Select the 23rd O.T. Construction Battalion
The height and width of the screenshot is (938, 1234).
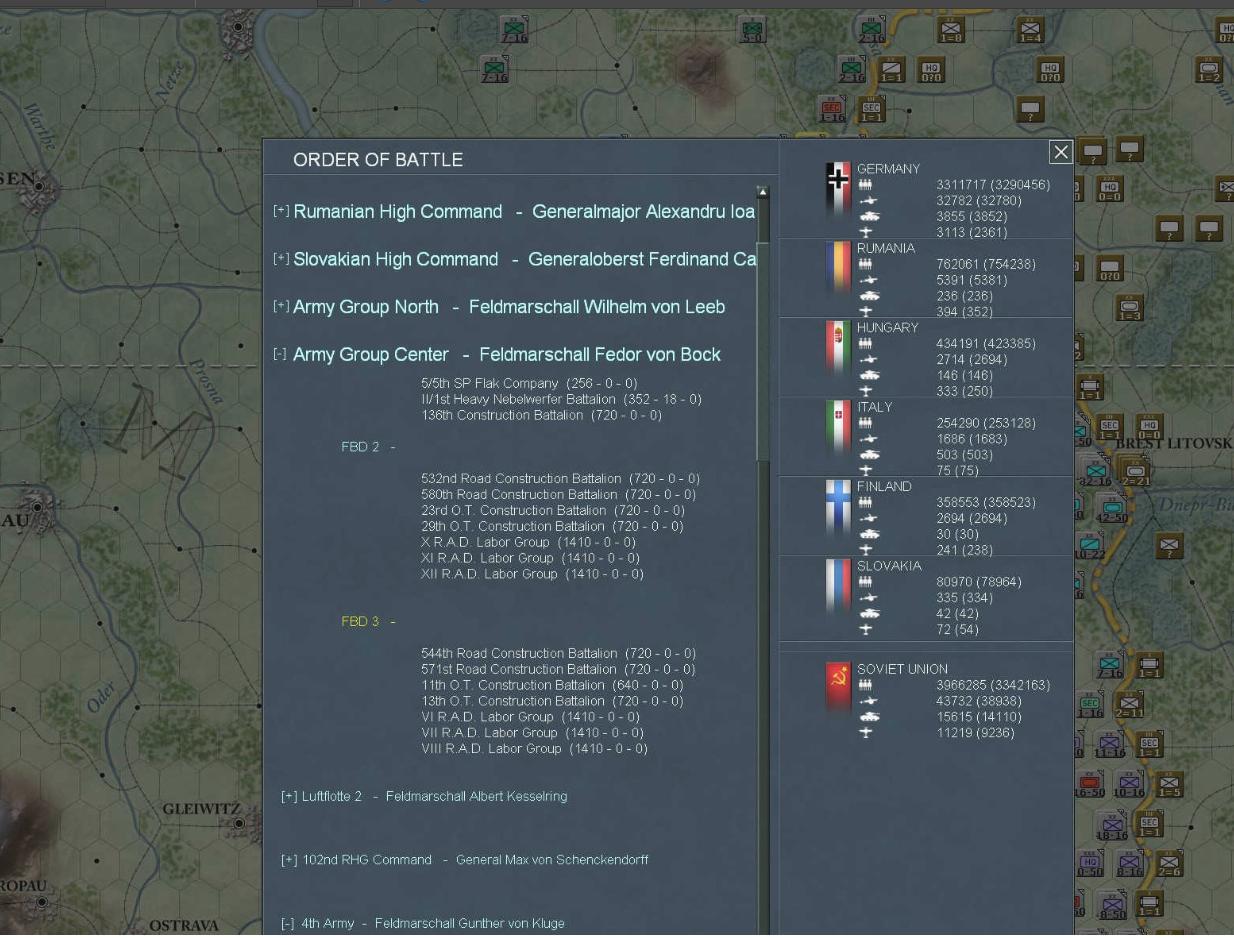click(x=552, y=511)
